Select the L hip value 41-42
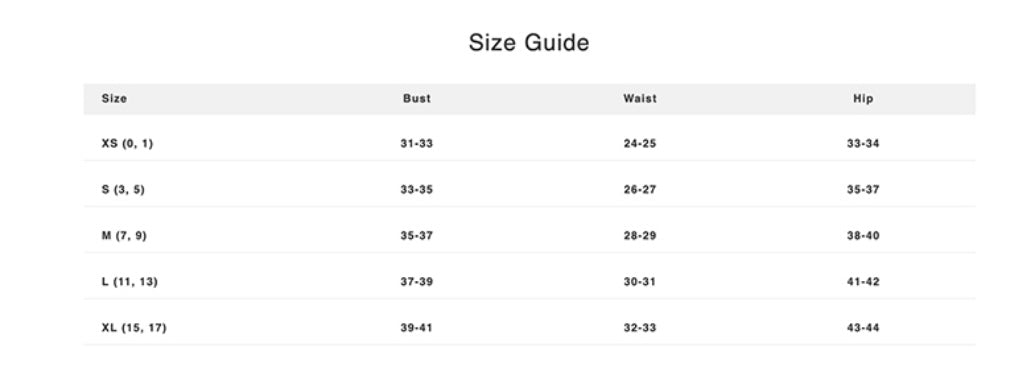This screenshot has width=1032, height=370. point(863,282)
